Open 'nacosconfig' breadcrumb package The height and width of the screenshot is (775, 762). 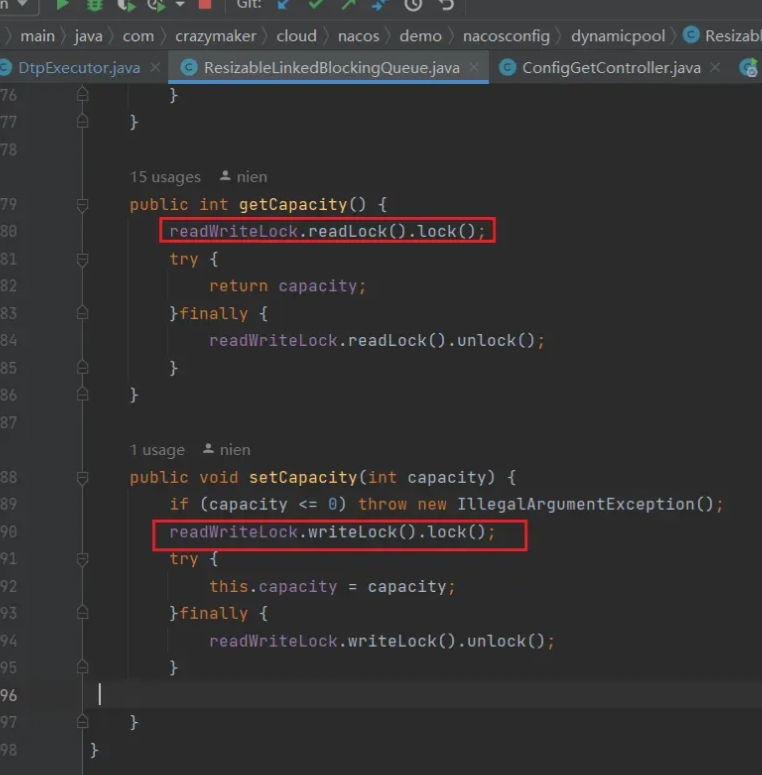[506, 36]
